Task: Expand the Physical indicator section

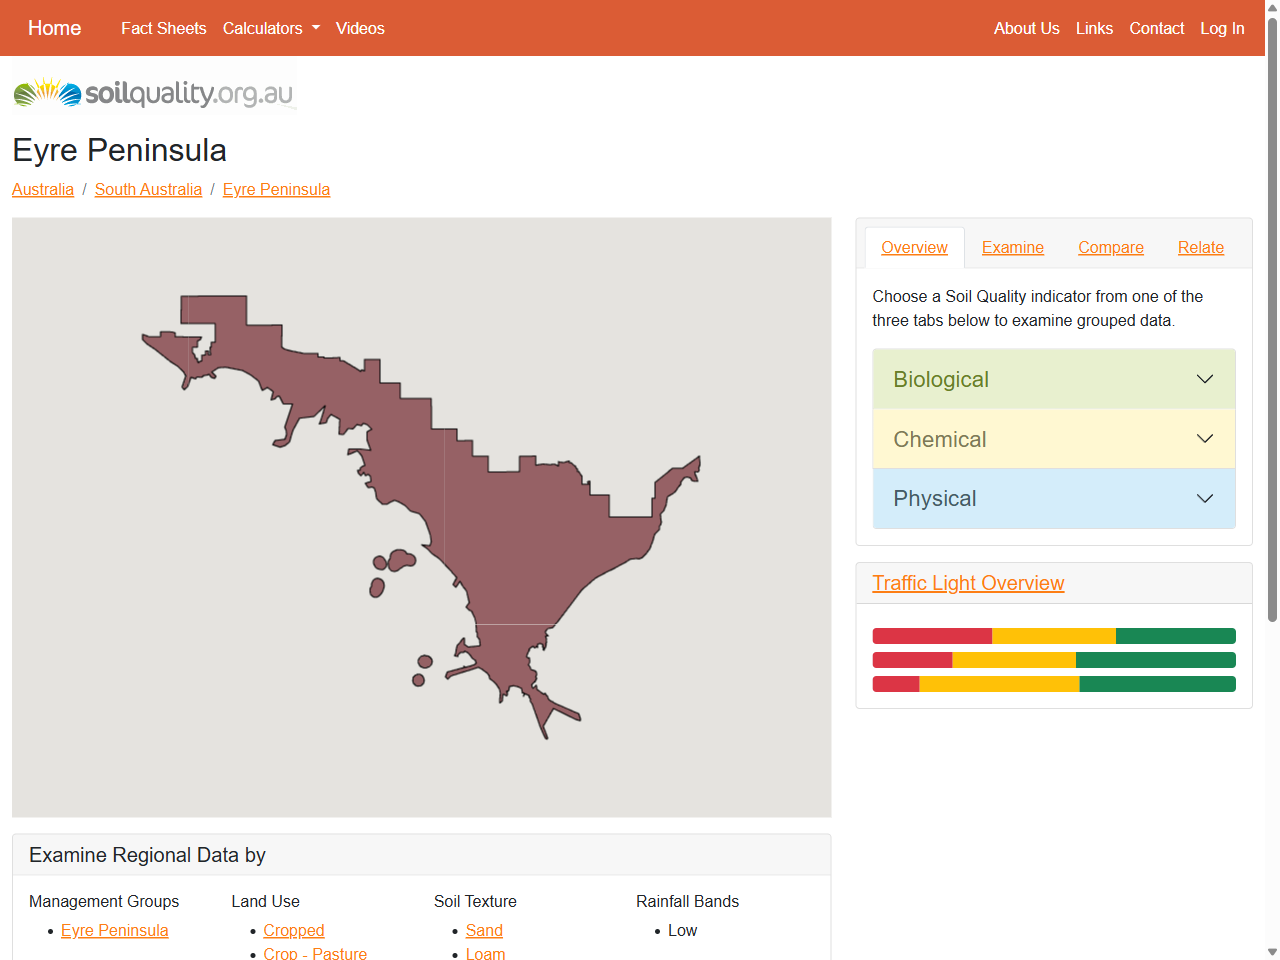Action: pyautogui.click(x=1053, y=498)
